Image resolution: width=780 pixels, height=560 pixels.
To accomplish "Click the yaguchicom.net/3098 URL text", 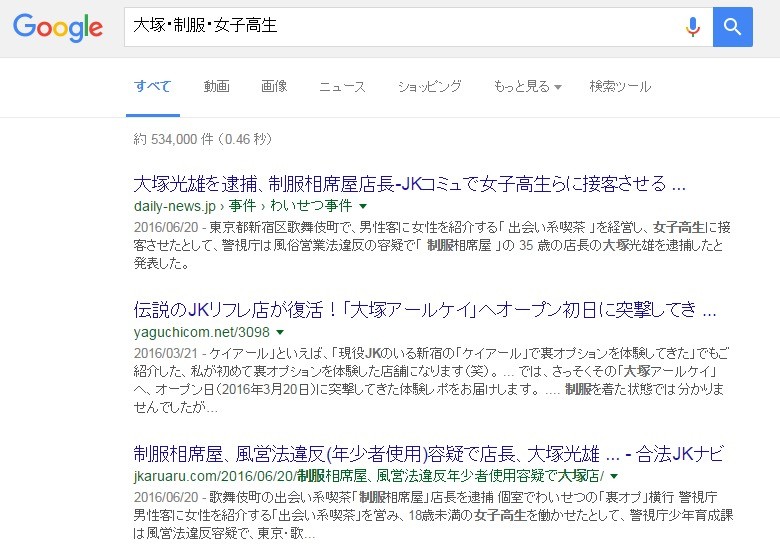I will [x=201, y=332].
